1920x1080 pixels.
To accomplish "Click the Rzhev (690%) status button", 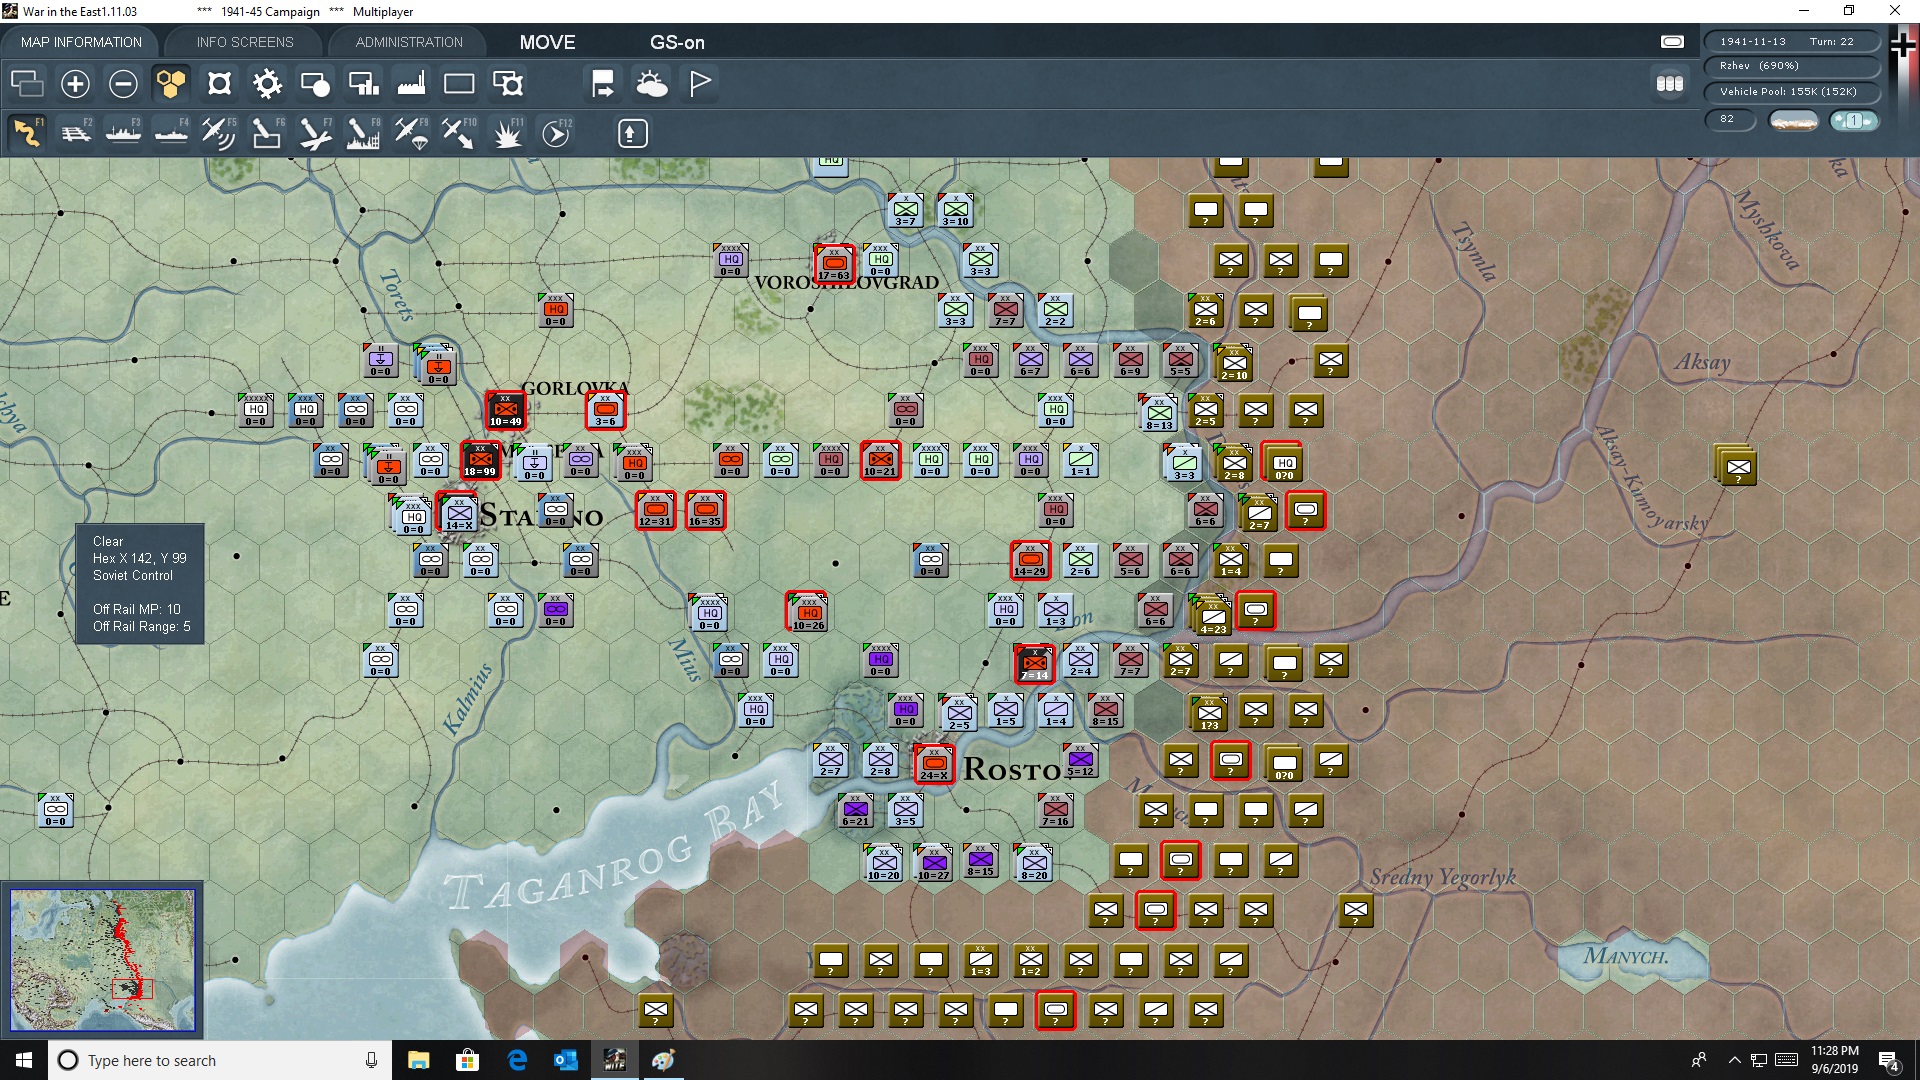I will [x=1792, y=65].
